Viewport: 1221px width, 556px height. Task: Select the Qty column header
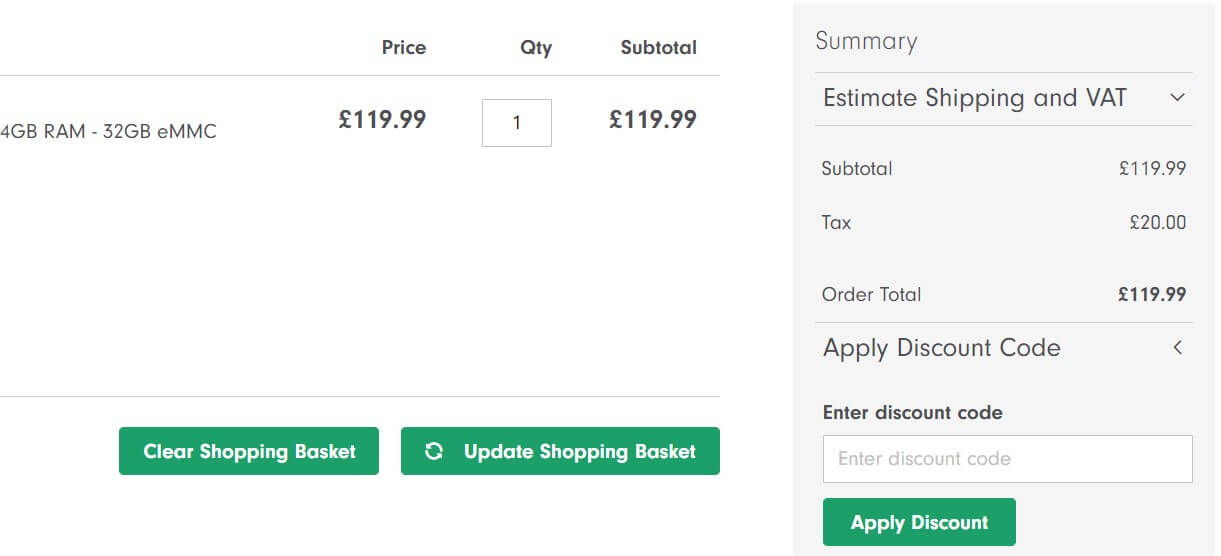pos(536,48)
